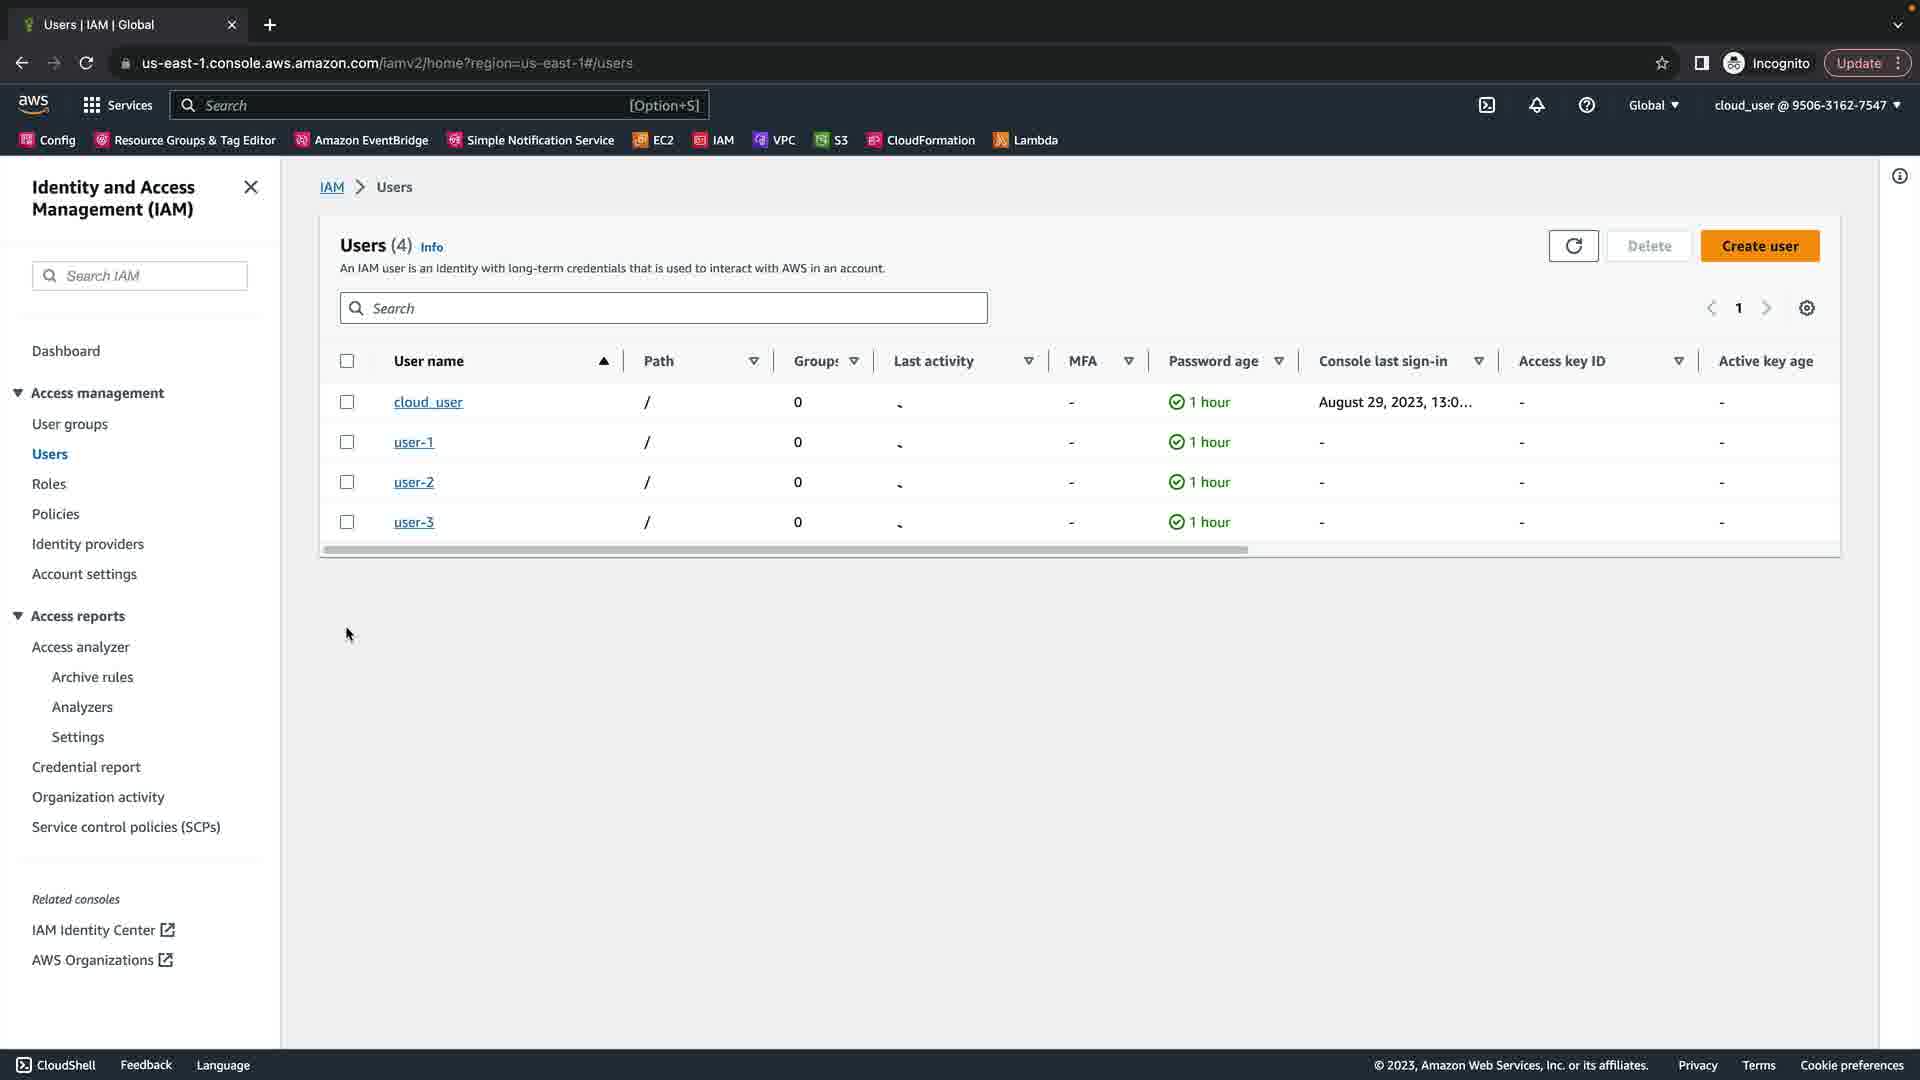Refresh the users table

(1573, 246)
